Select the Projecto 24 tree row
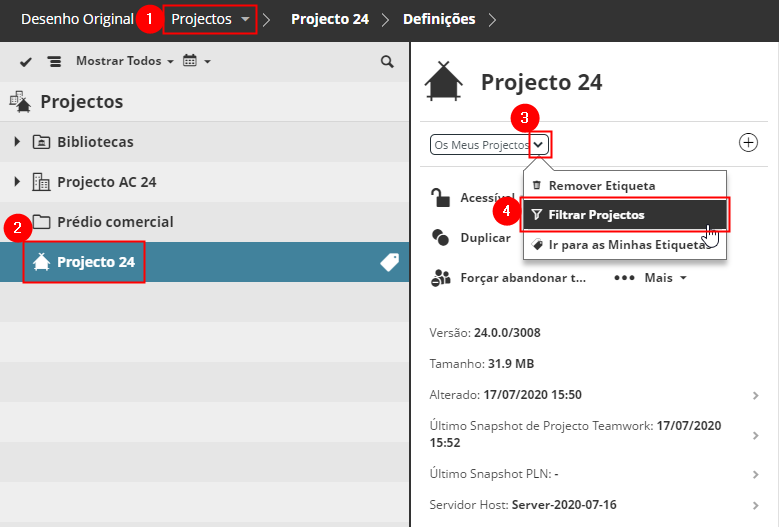Image resolution: width=779 pixels, height=527 pixels. (x=205, y=262)
